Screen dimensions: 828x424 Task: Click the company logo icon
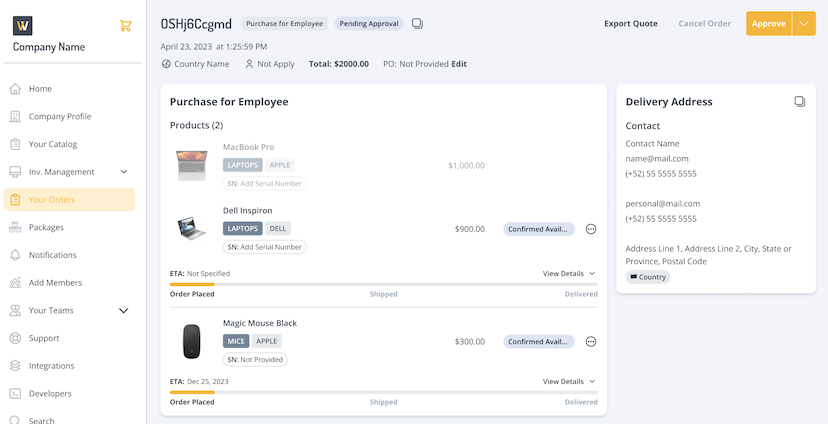[x=24, y=26]
